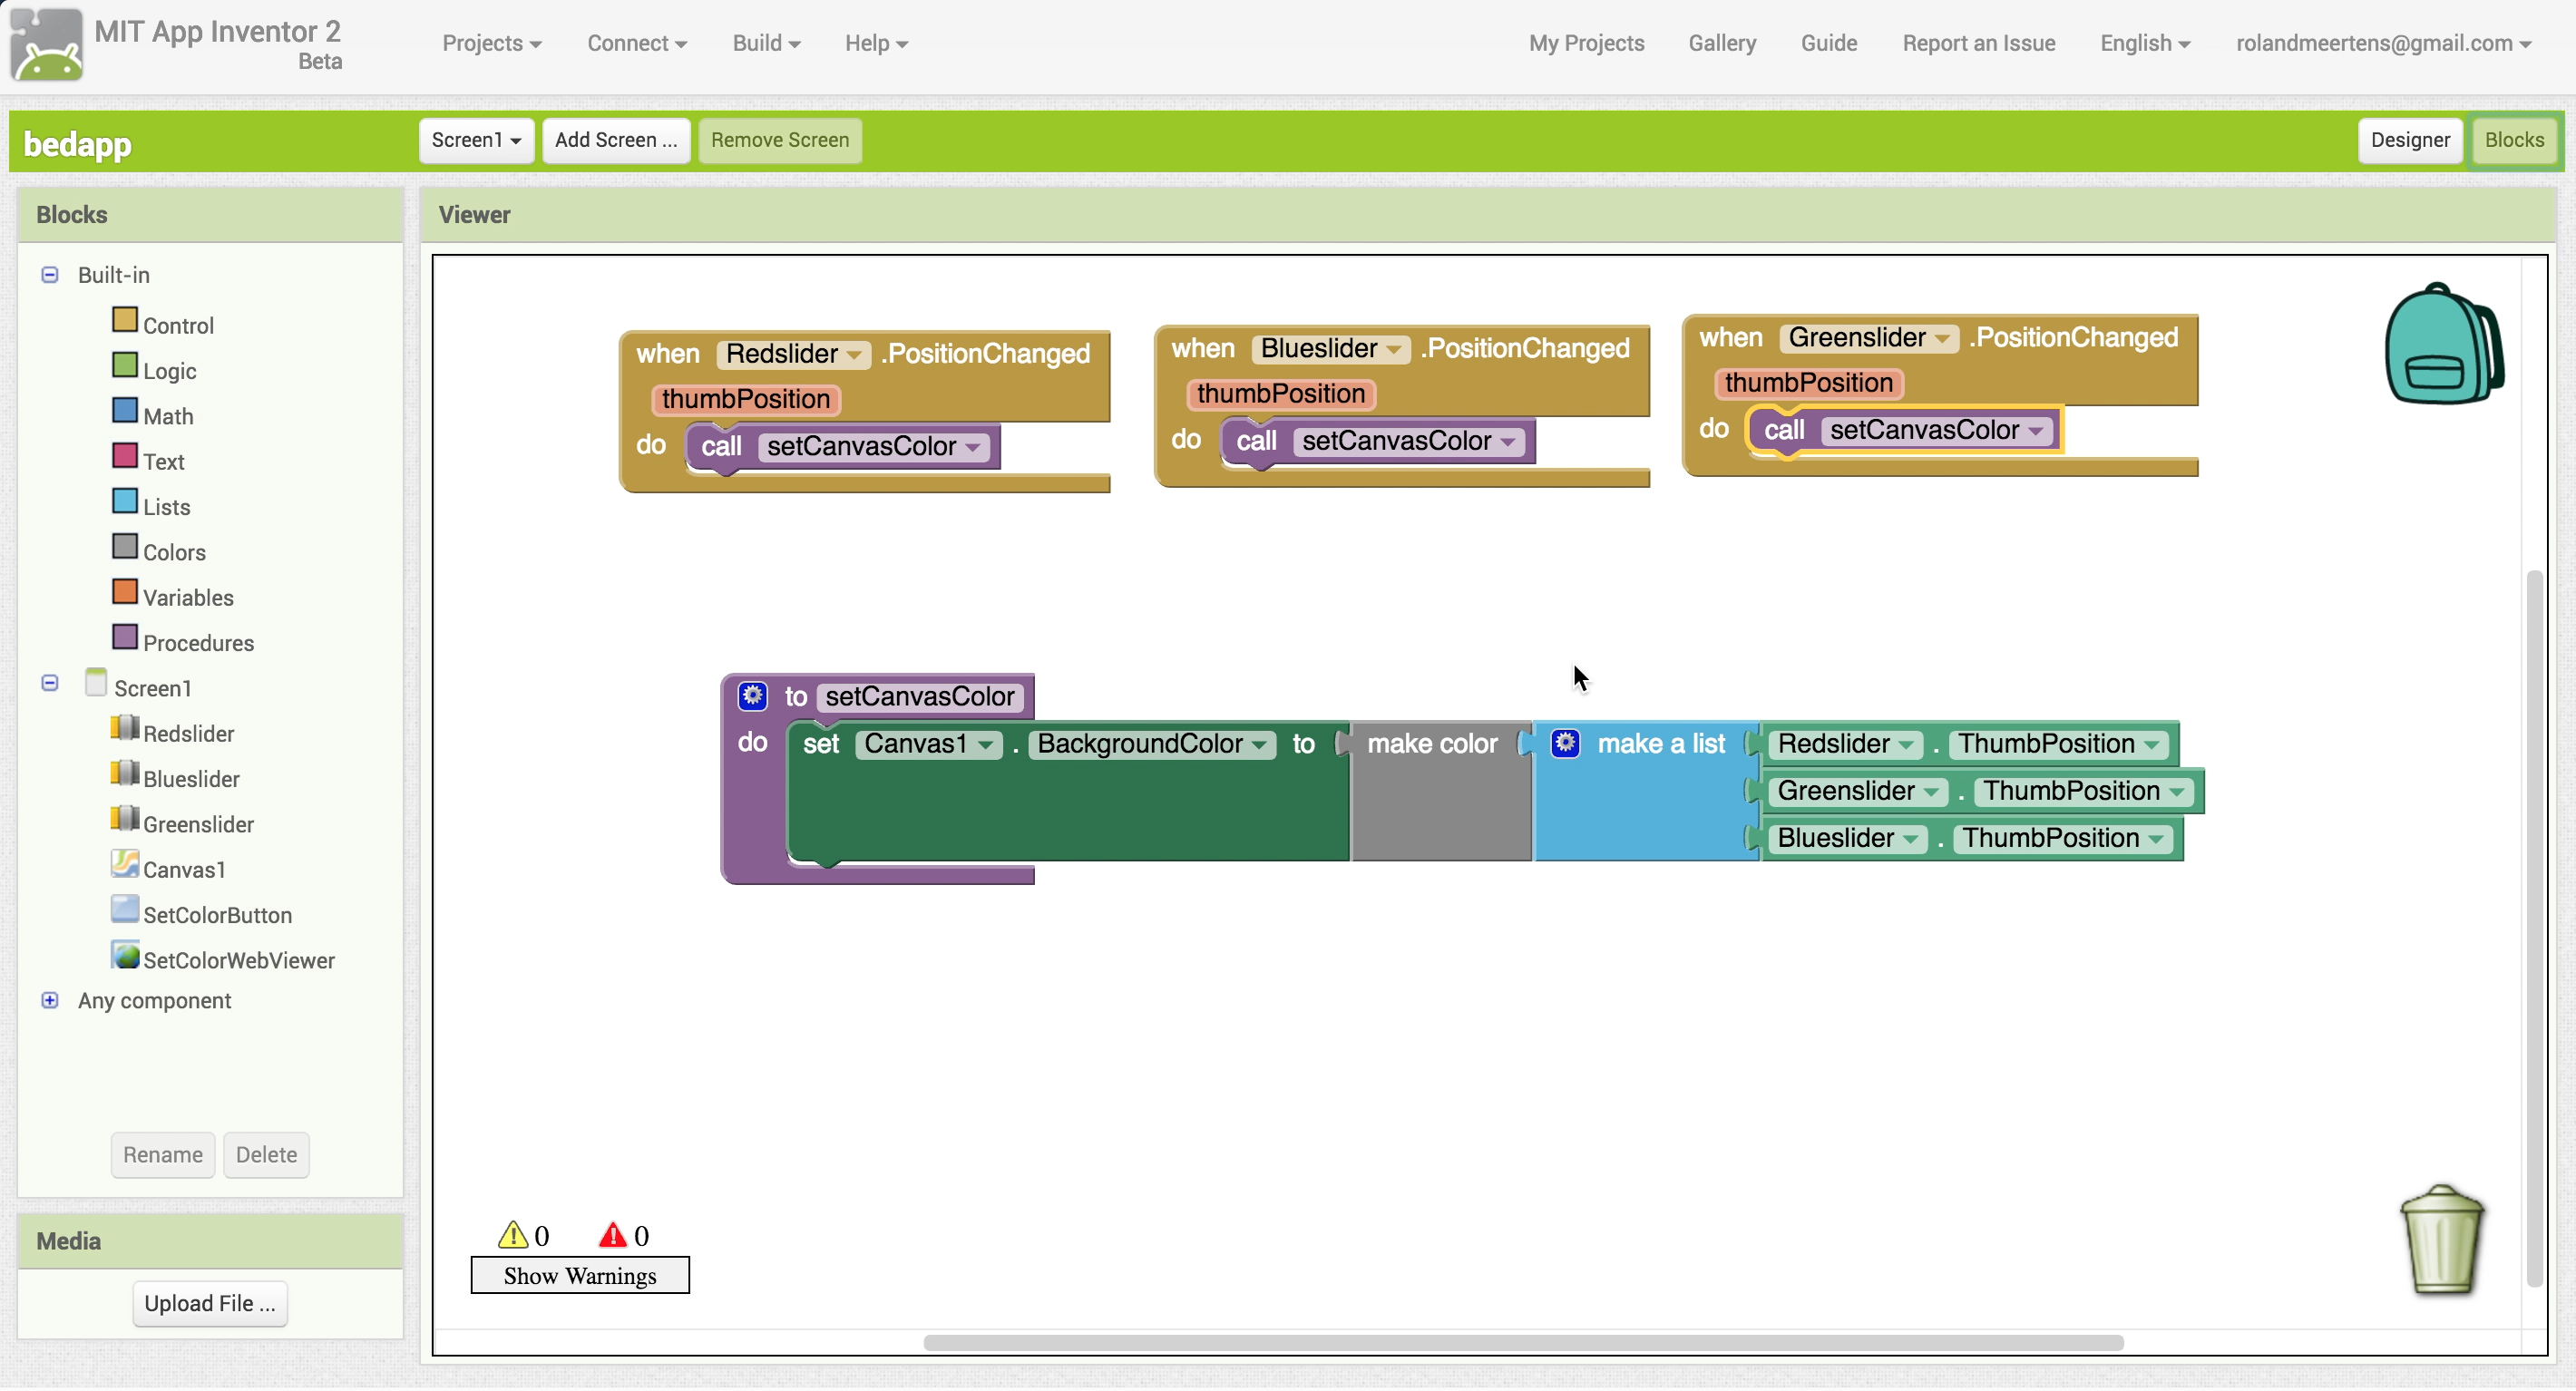Viewport: 2576px width, 1391px height.
Task: Open the Projects menu
Action: [x=491, y=43]
